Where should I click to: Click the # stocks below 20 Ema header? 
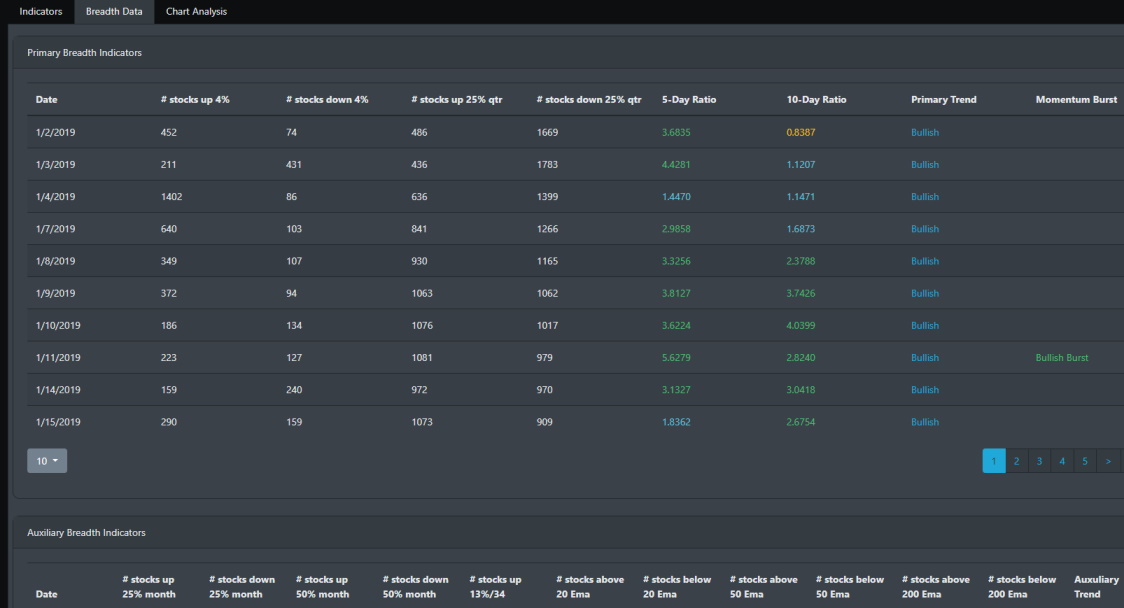pyautogui.click(x=677, y=587)
